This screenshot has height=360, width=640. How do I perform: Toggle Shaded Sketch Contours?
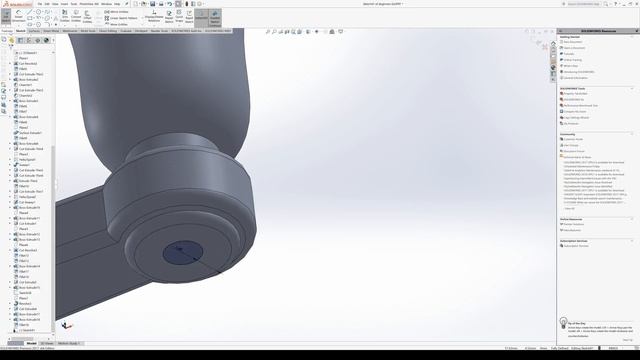click(x=215, y=17)
